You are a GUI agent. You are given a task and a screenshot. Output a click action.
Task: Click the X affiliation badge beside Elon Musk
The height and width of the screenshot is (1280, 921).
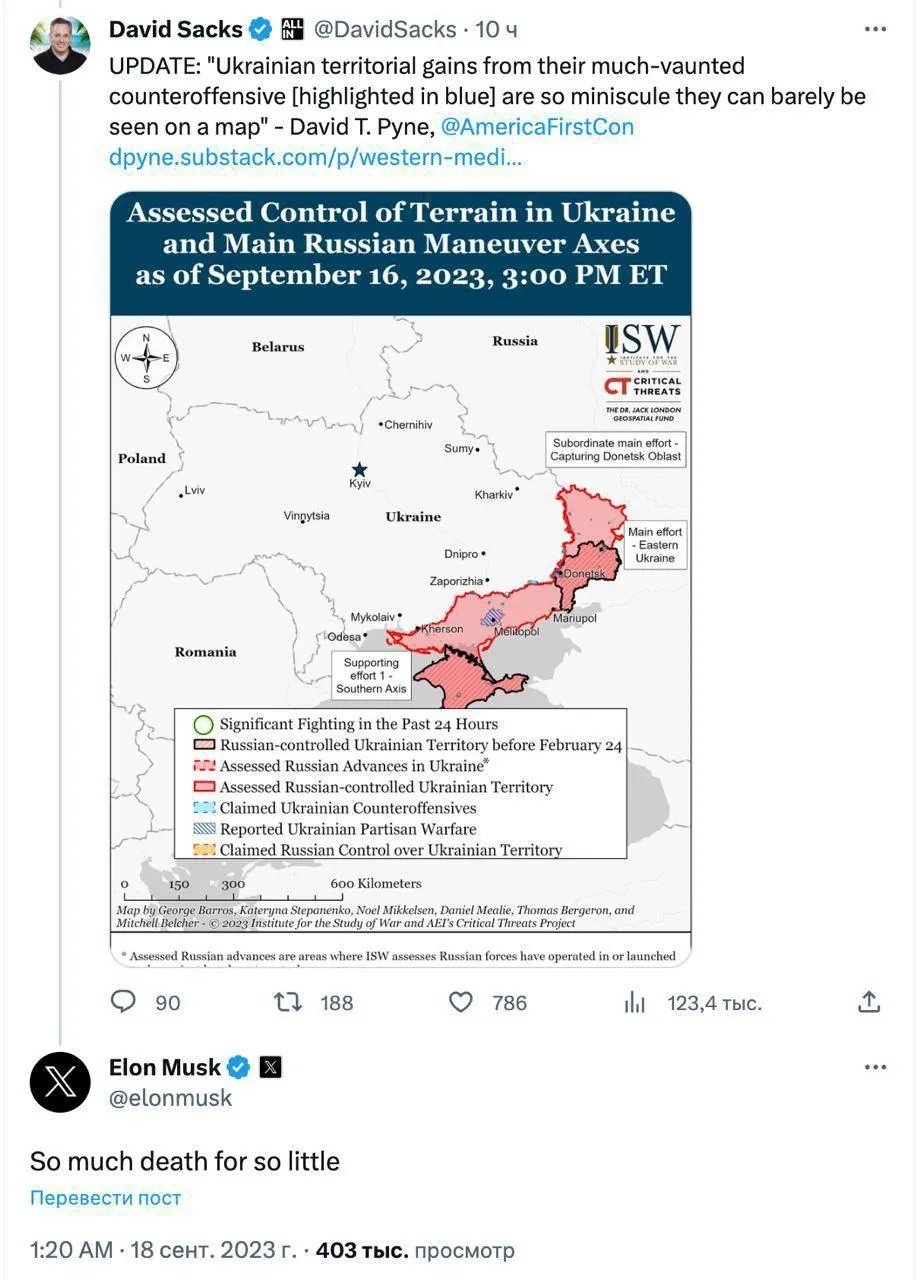coord(270,1067)
